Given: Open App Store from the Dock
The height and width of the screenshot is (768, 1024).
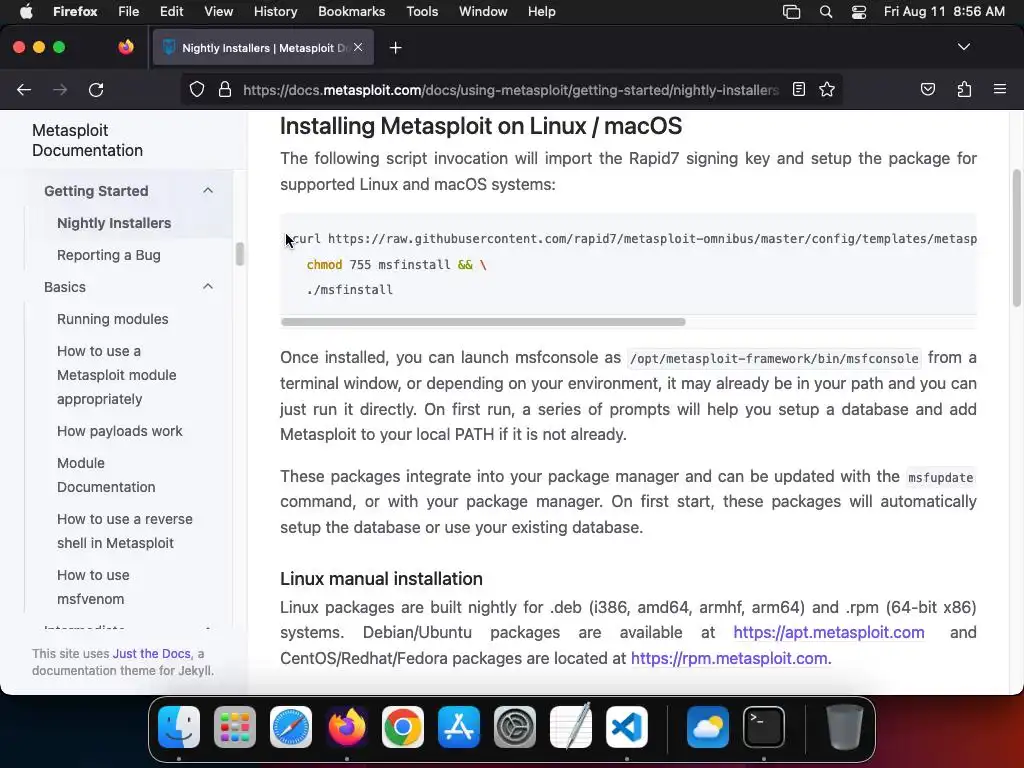Looking at the screenshot, I should [x=458, y=727].
